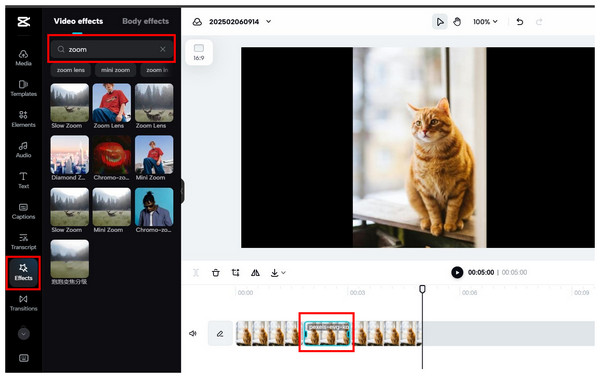Open the Text panel

[23, 180]
